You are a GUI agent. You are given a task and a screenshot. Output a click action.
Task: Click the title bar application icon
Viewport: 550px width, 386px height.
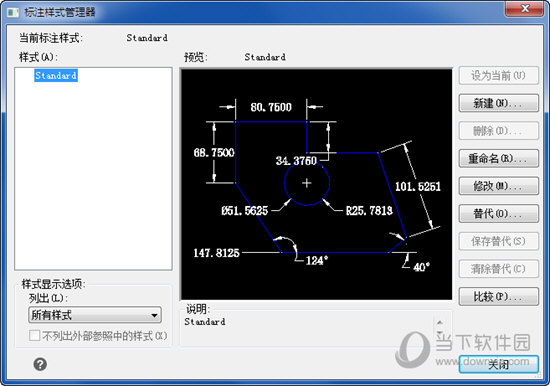coord(13,13)
